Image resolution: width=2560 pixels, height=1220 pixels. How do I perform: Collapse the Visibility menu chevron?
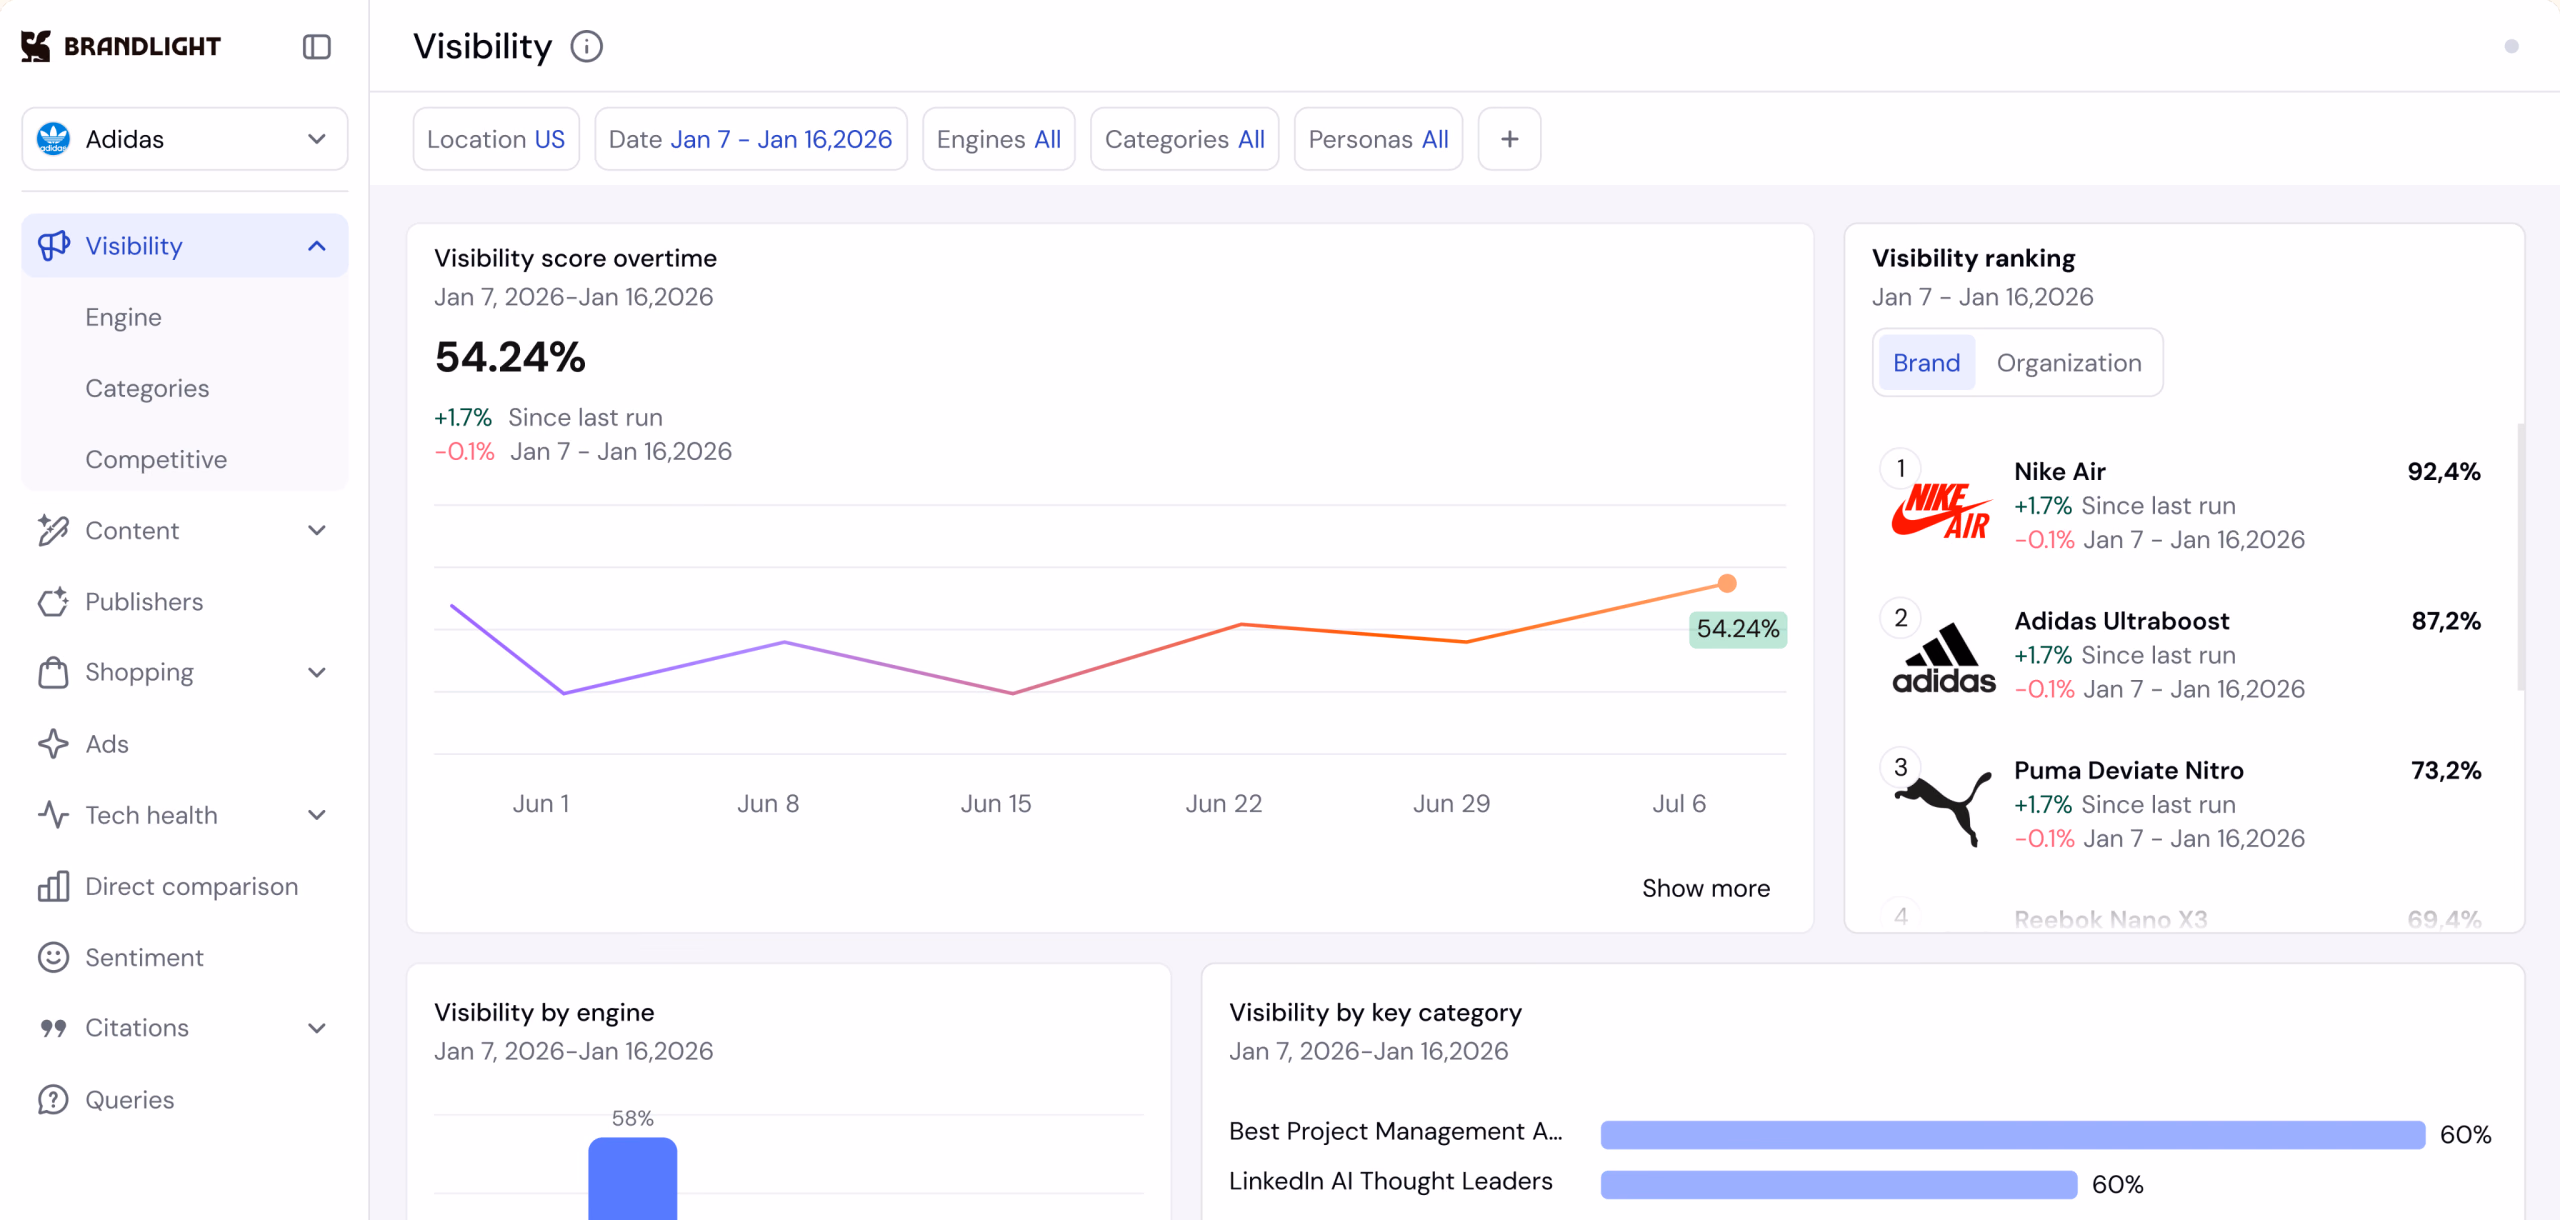click(317, 246)
